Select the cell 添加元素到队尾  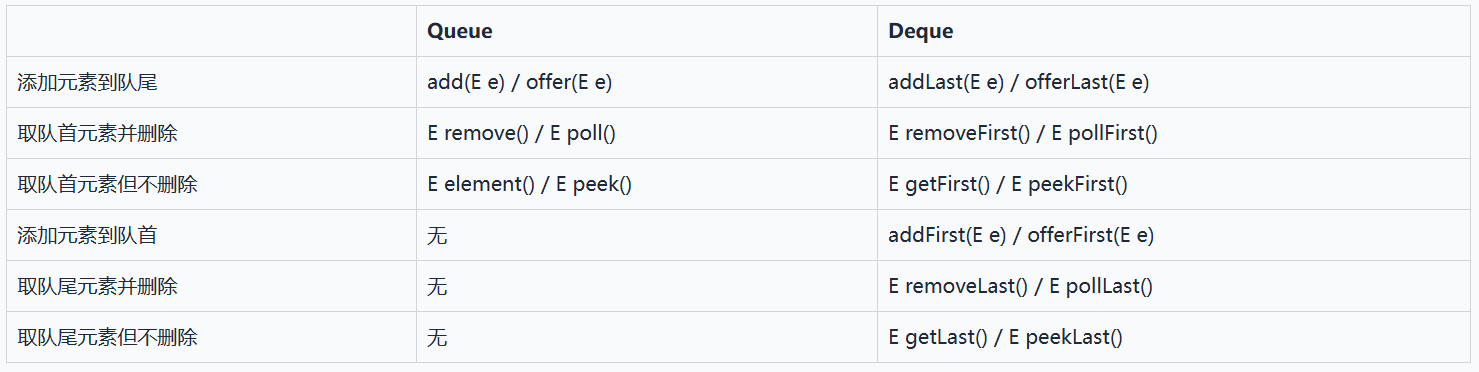[211, 82]
